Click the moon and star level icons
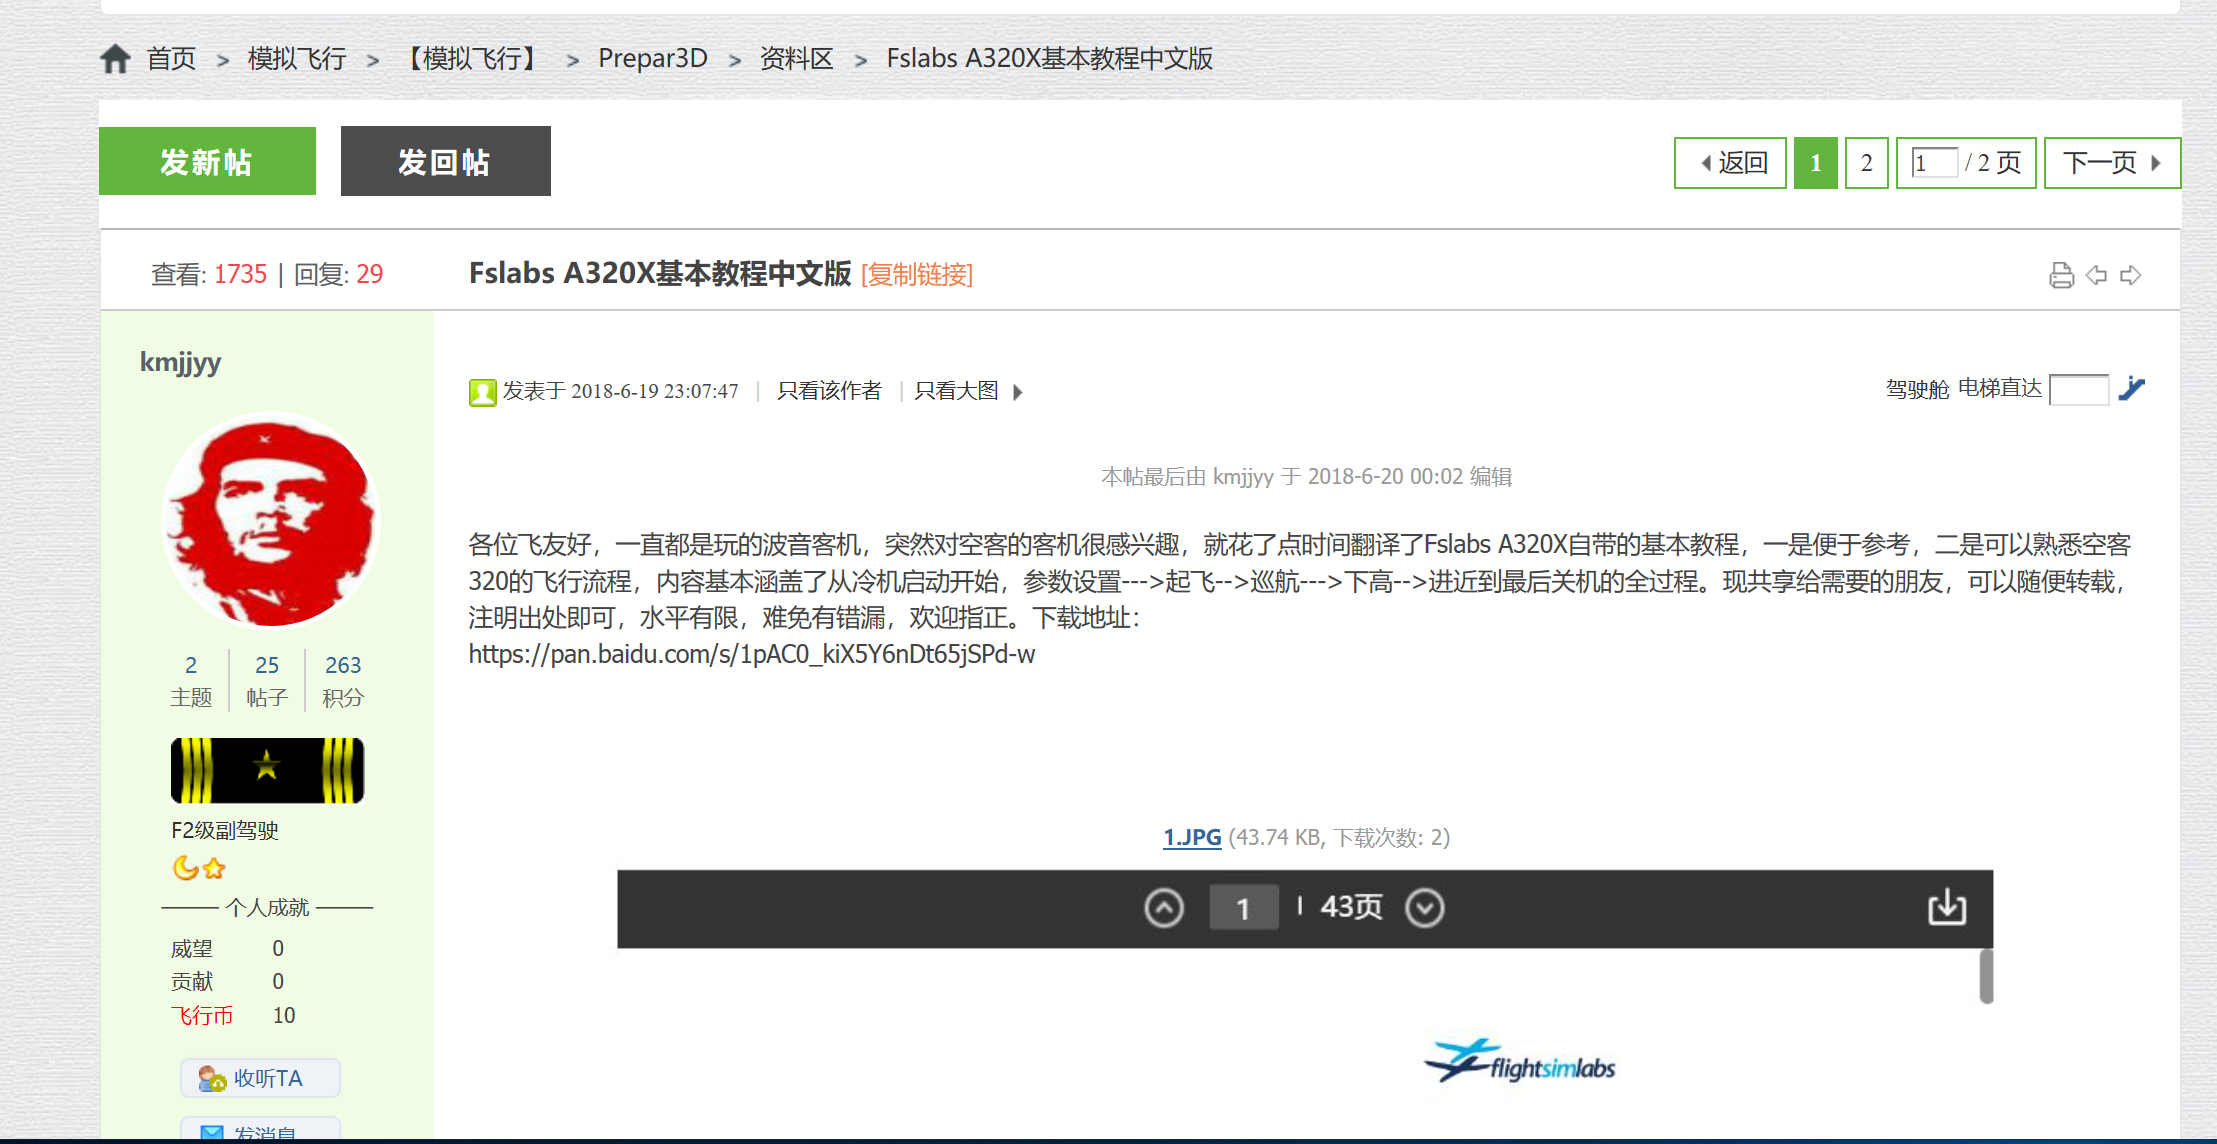The width and height of the screenshot is (2217, 1144). (199, 868)
